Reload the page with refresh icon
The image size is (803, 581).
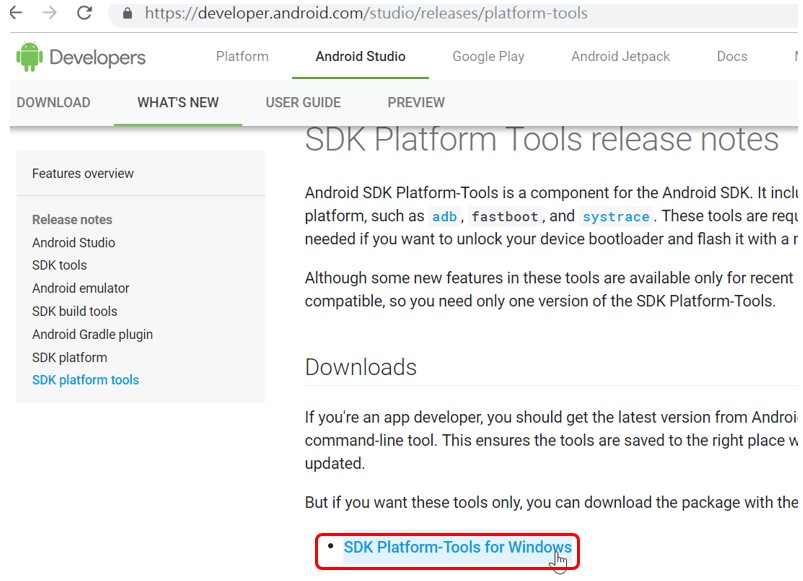pyautogui.click(x=84, y=12)
